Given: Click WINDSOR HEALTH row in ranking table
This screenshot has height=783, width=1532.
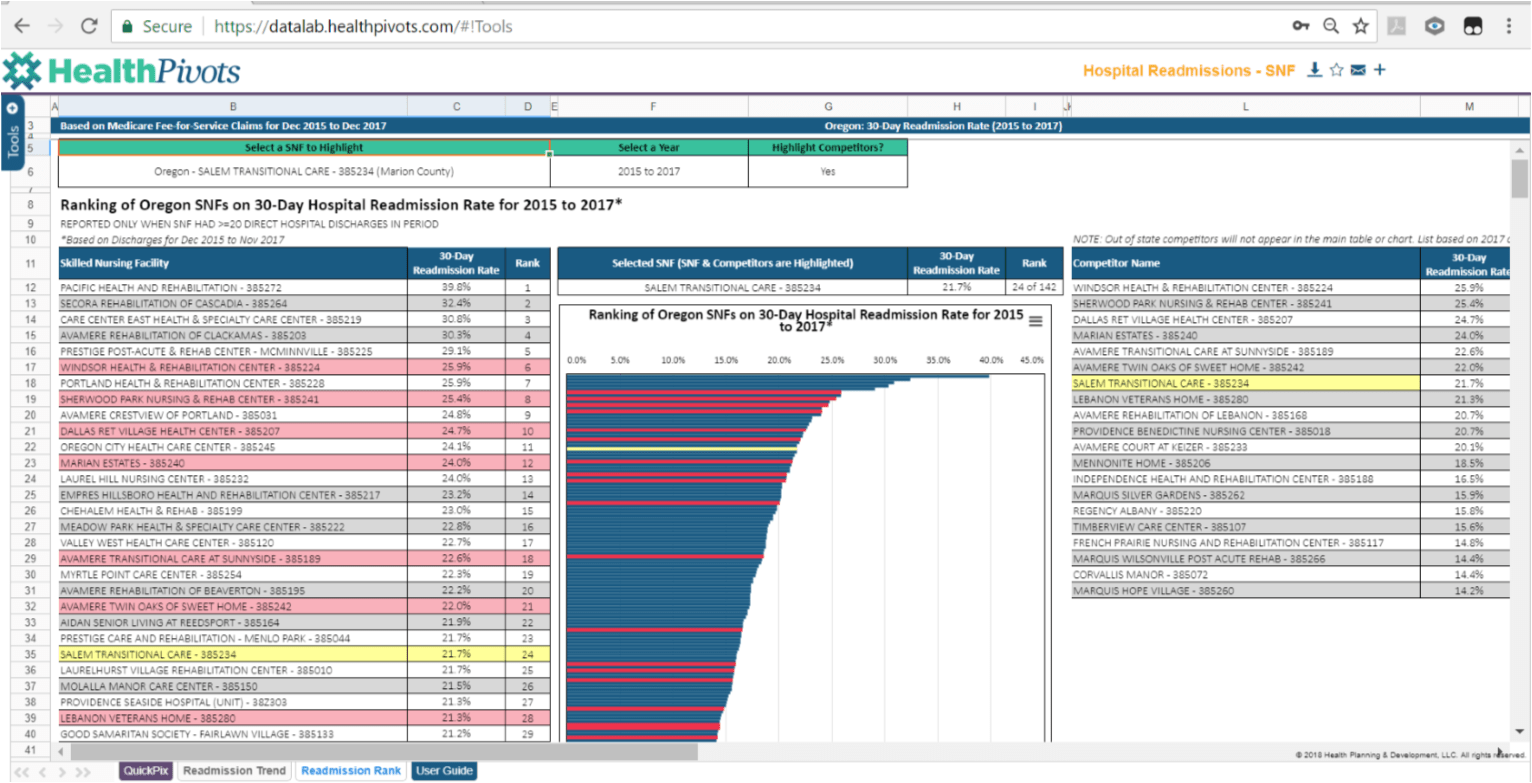Looking at the screenshot, I should tap(233, 367).
